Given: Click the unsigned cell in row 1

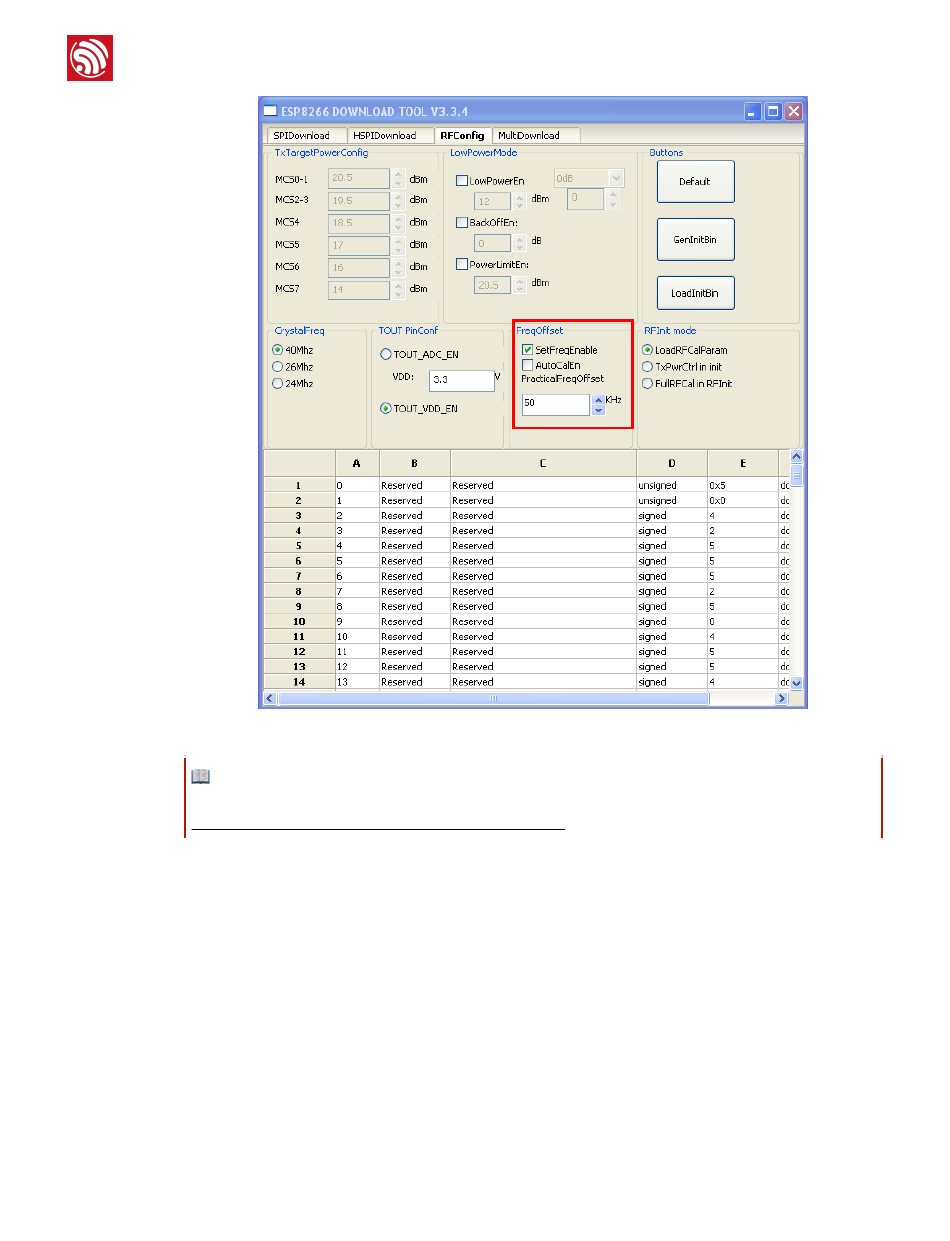Looking at the screenshot, I should coord(672,485).
